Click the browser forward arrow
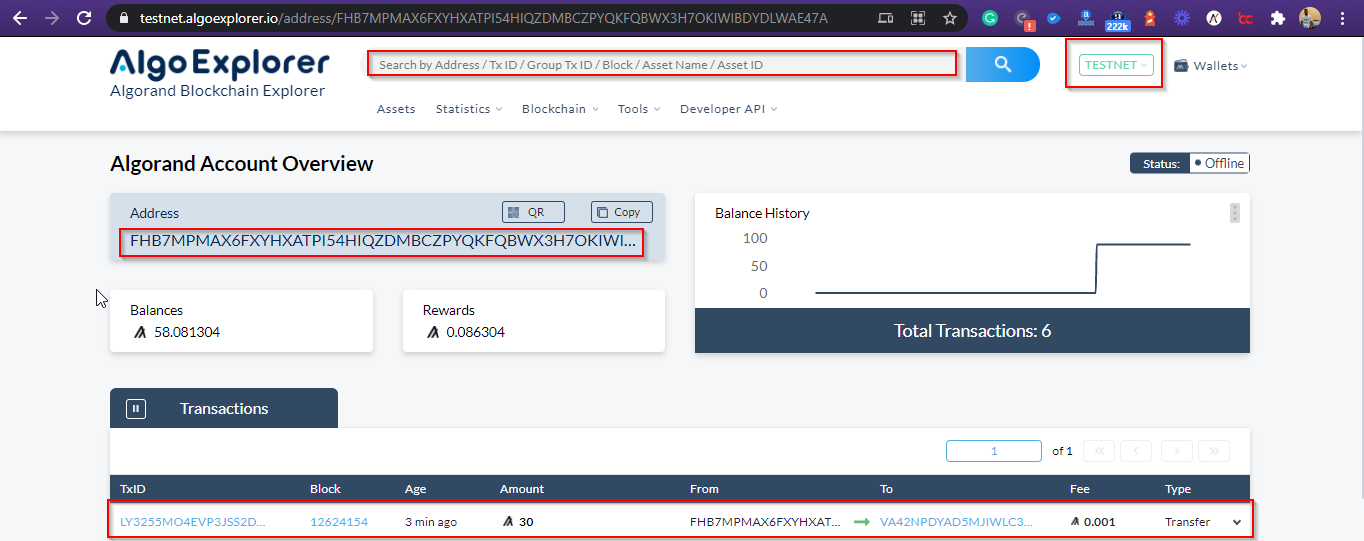The height and width of the screenshot is (541, 1364). (x=52, y=18)
